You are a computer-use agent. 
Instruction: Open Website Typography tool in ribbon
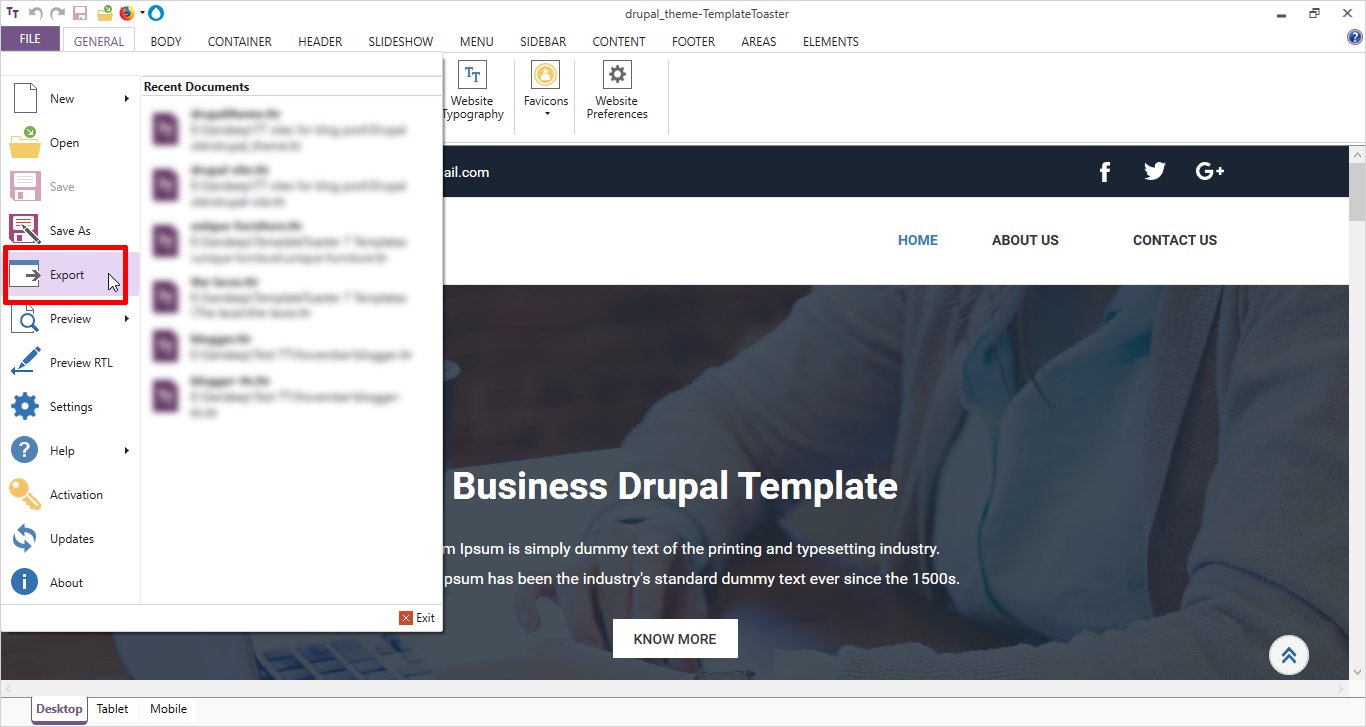(x=473, y=91)
